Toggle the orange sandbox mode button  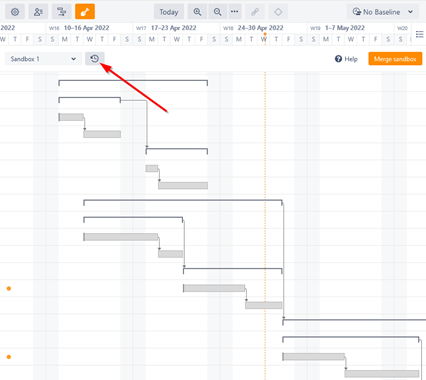coord(85,12)
